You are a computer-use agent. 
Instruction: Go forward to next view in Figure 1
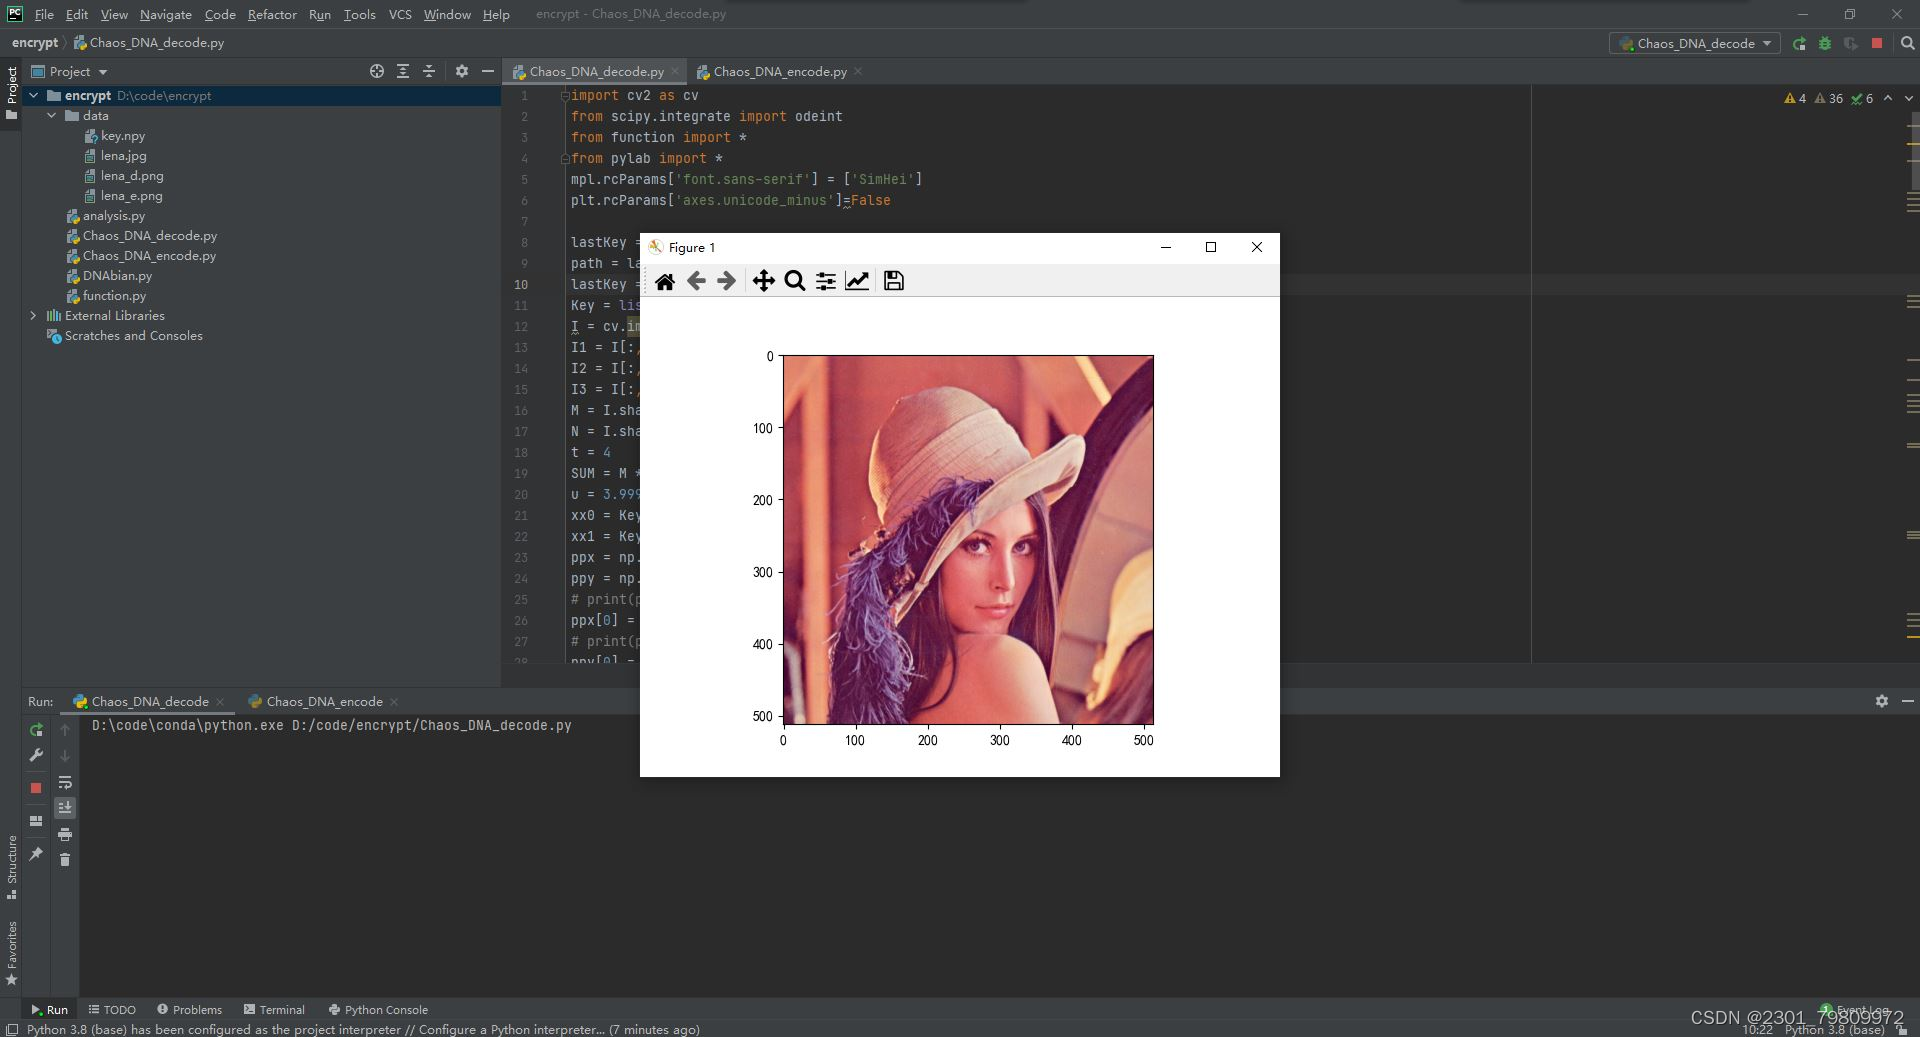(727, 281)
